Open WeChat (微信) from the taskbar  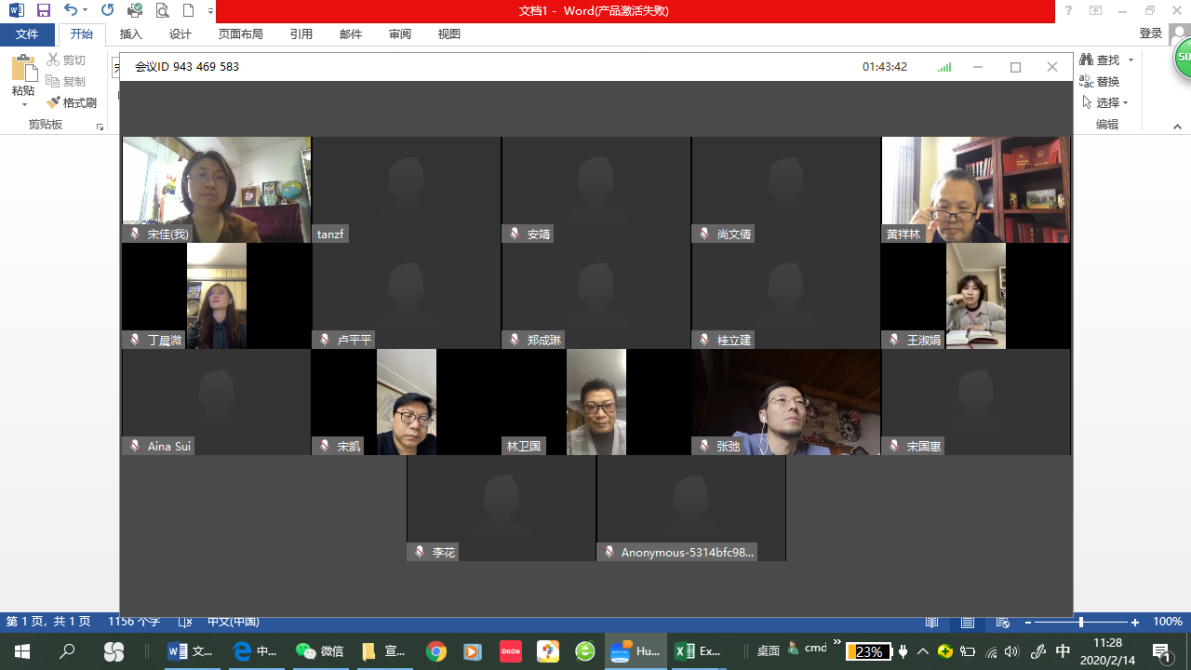pyautogui.click(x=319, y=651)
